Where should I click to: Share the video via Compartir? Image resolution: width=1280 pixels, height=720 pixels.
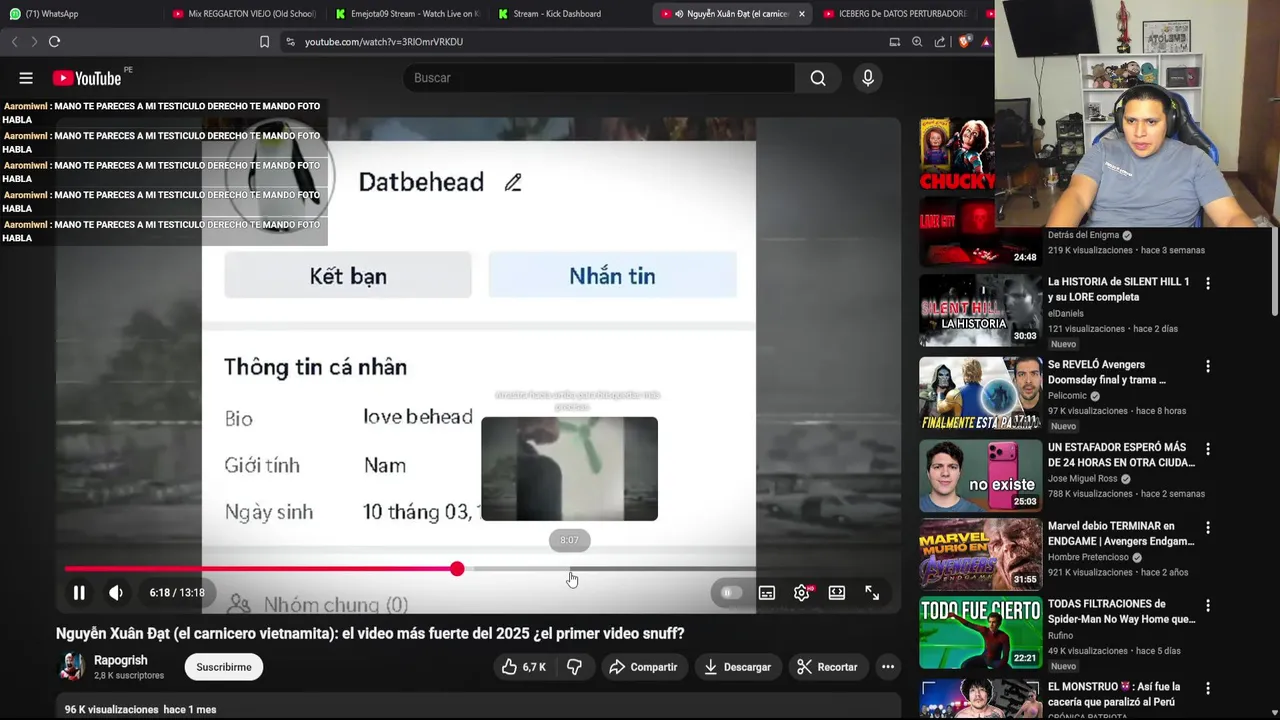(643, 667)
